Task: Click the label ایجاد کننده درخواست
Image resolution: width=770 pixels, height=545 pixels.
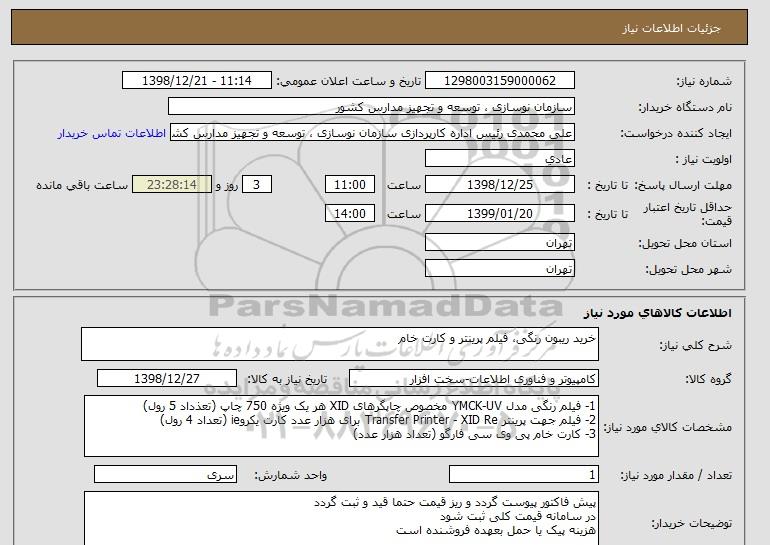Action: pos(676,134)
